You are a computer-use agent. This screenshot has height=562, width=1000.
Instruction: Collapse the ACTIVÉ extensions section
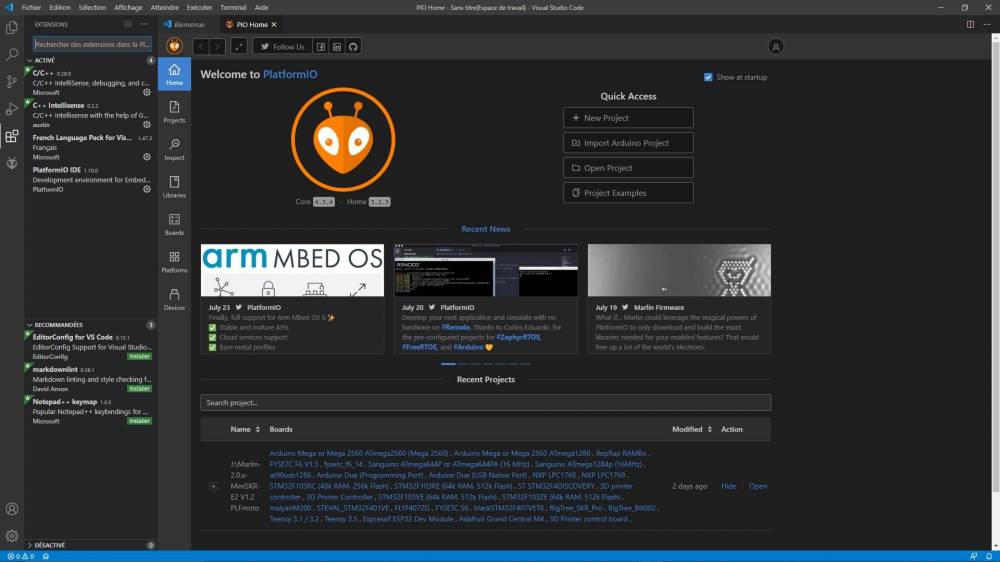point(29,60)
